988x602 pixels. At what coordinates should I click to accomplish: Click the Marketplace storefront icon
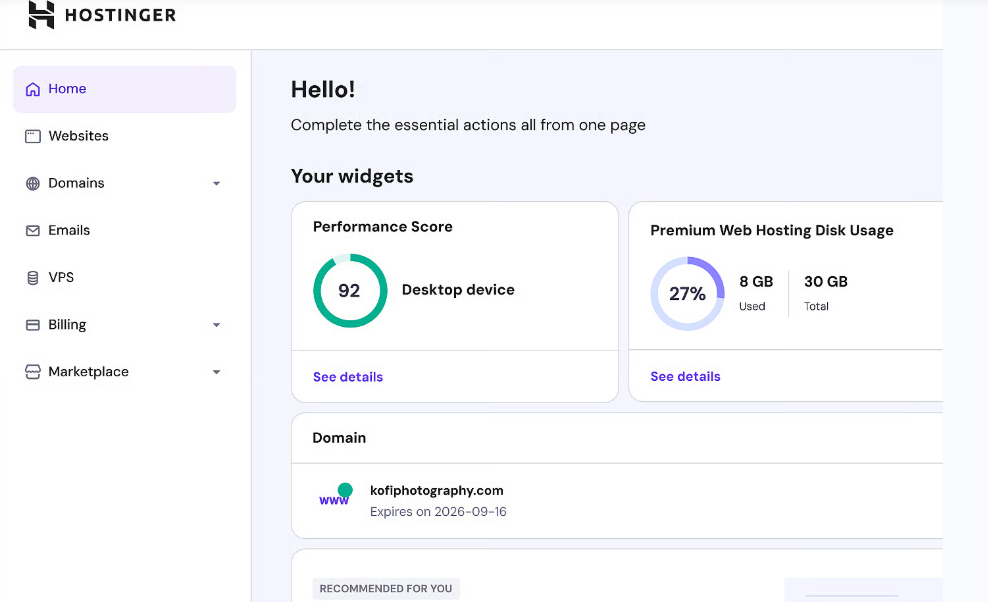(33, 372)
